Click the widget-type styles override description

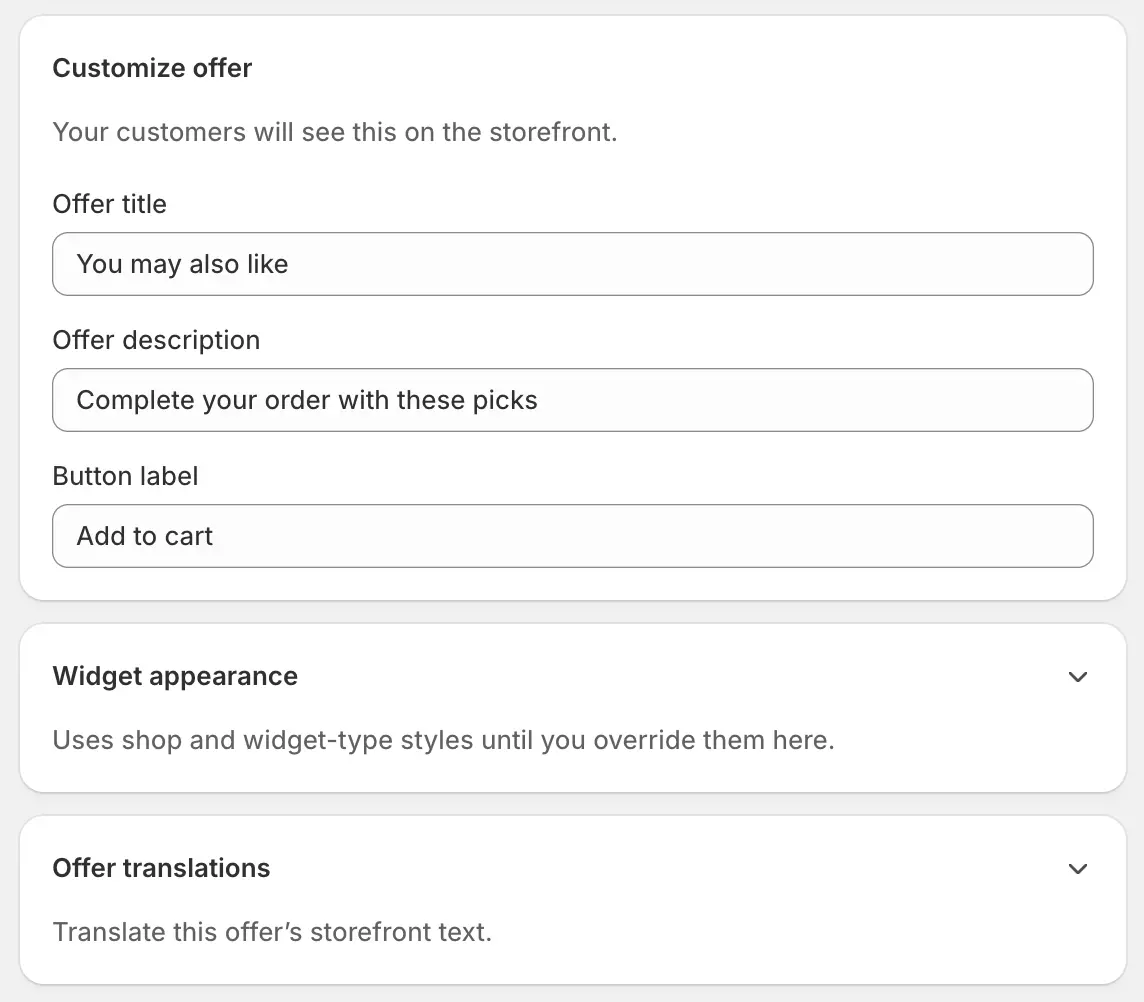[x=444, y=740]
